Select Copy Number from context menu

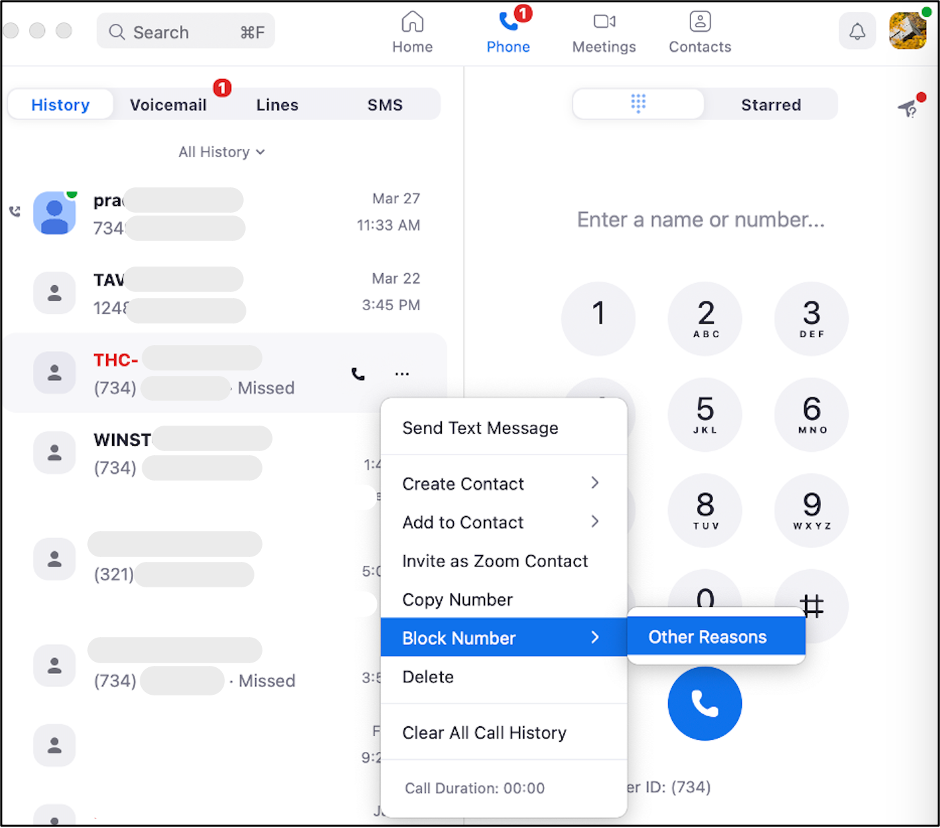[x=457, y=600]
